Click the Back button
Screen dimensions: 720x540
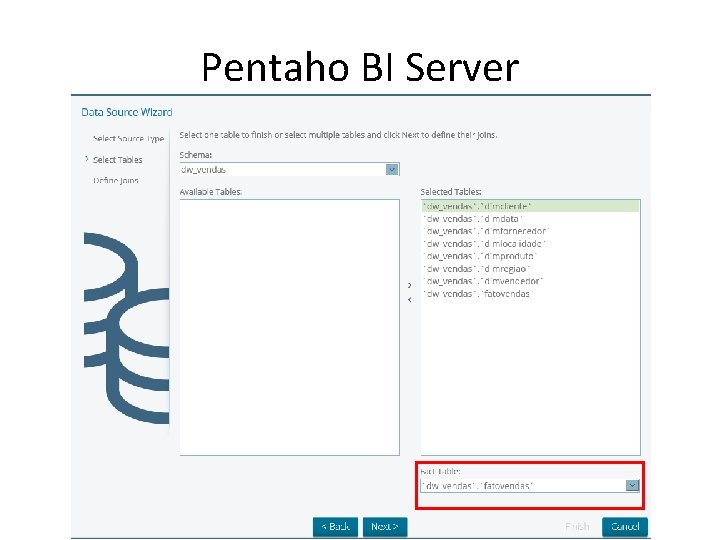point(335,527)
